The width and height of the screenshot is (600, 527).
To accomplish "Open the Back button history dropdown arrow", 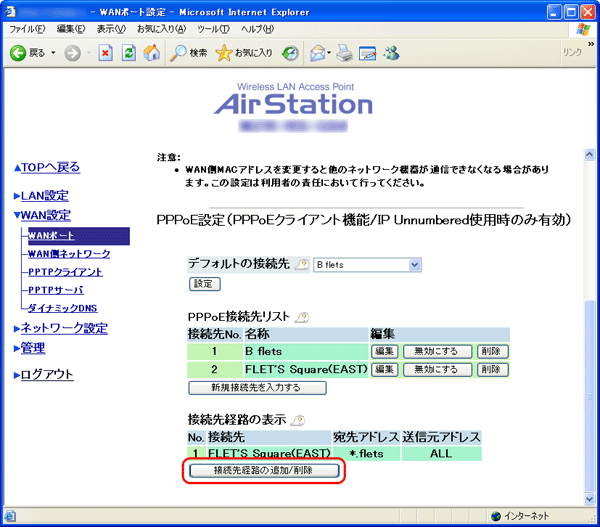I will [53, 53].
